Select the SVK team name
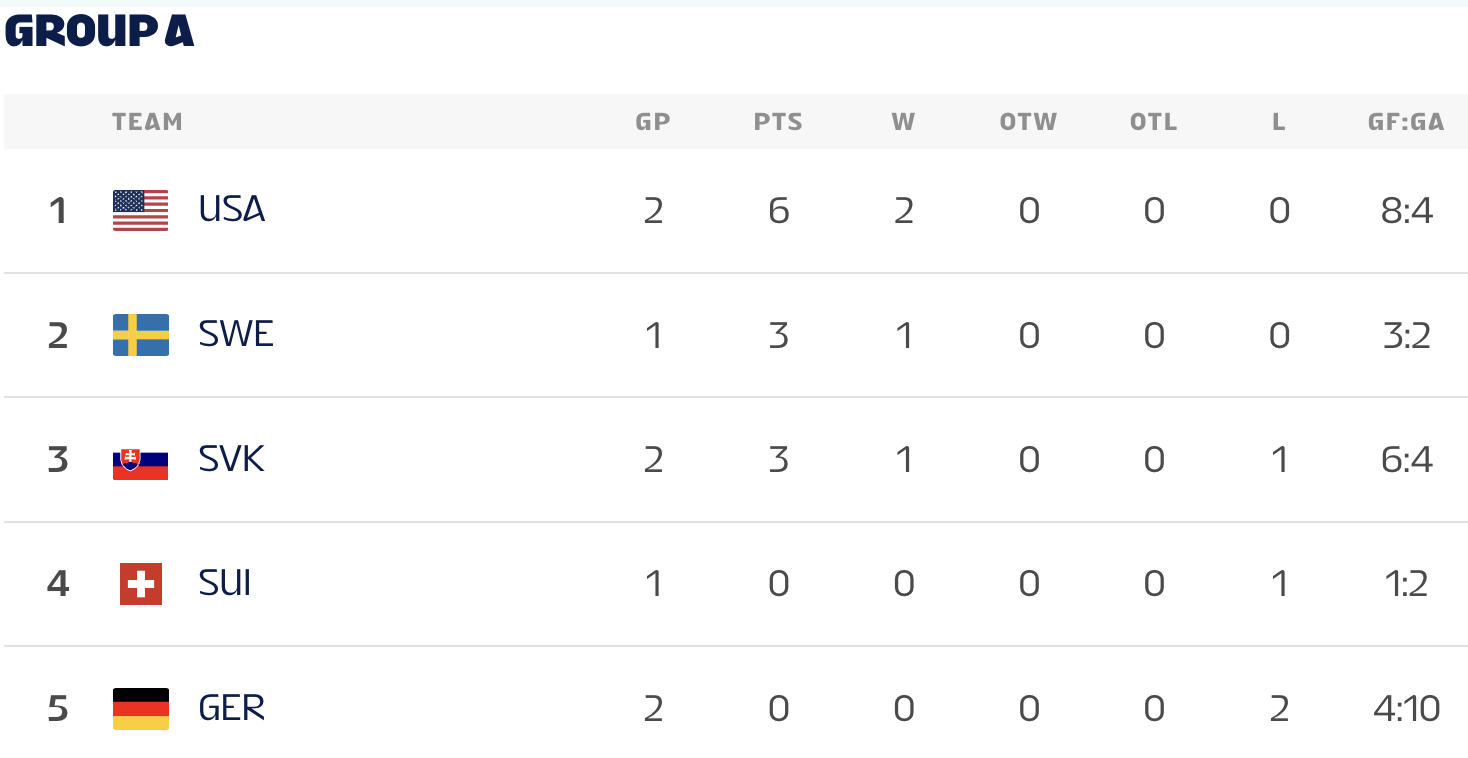Viewport: 1468px width, 758px height. click(x=231, y=460)
